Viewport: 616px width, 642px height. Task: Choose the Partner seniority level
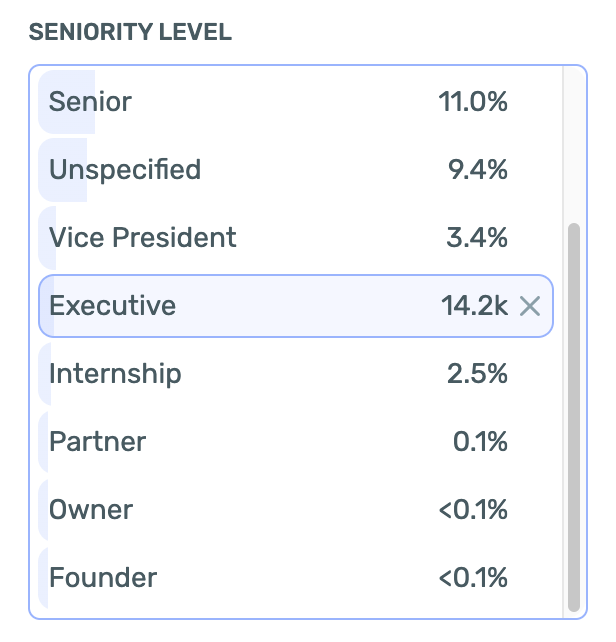97,442
